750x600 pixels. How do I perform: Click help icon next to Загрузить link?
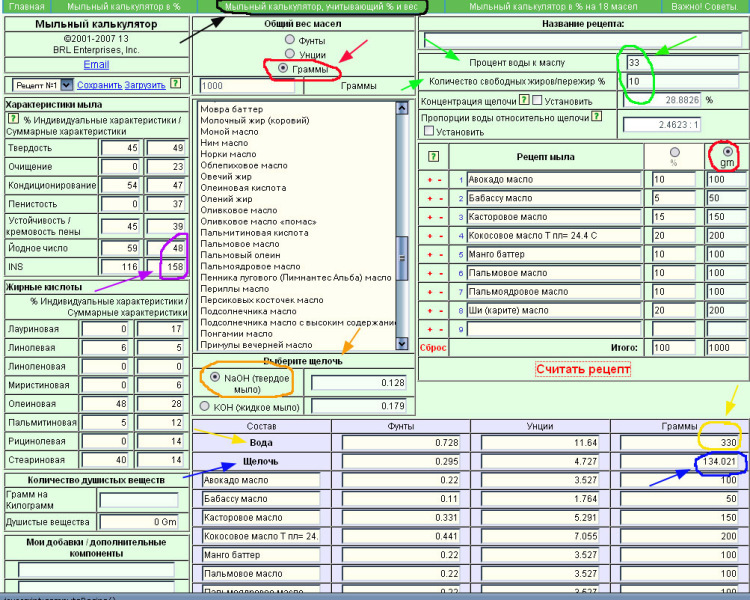click(176, 83)
